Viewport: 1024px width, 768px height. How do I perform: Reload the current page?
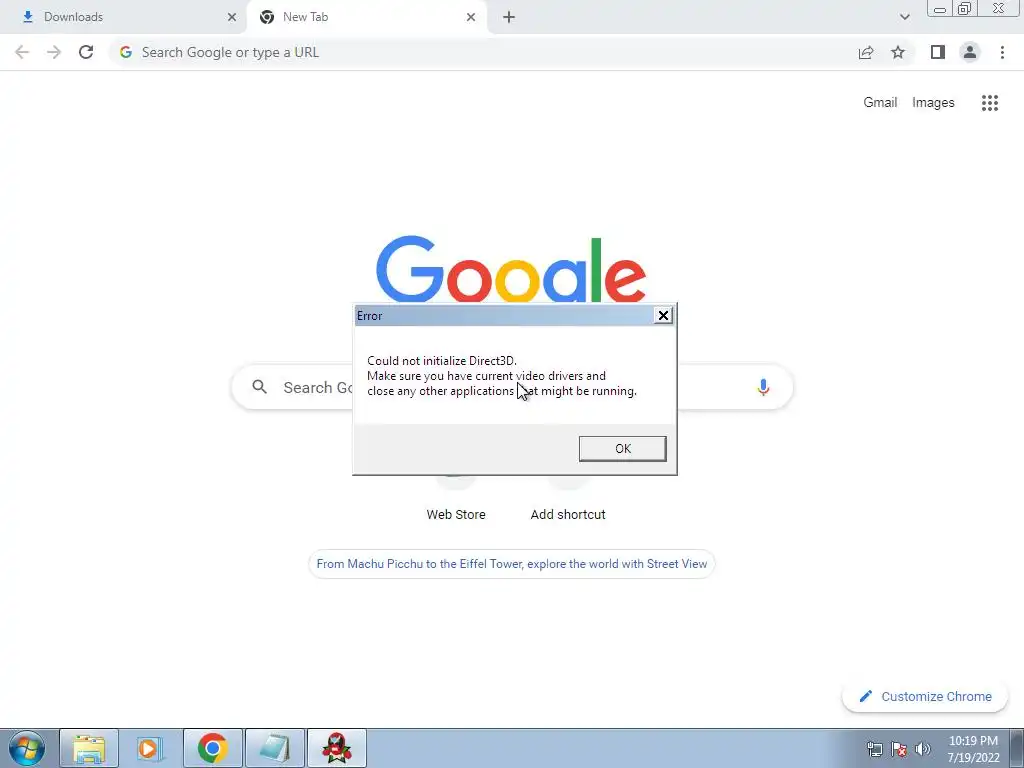click(x=86, y=52)
